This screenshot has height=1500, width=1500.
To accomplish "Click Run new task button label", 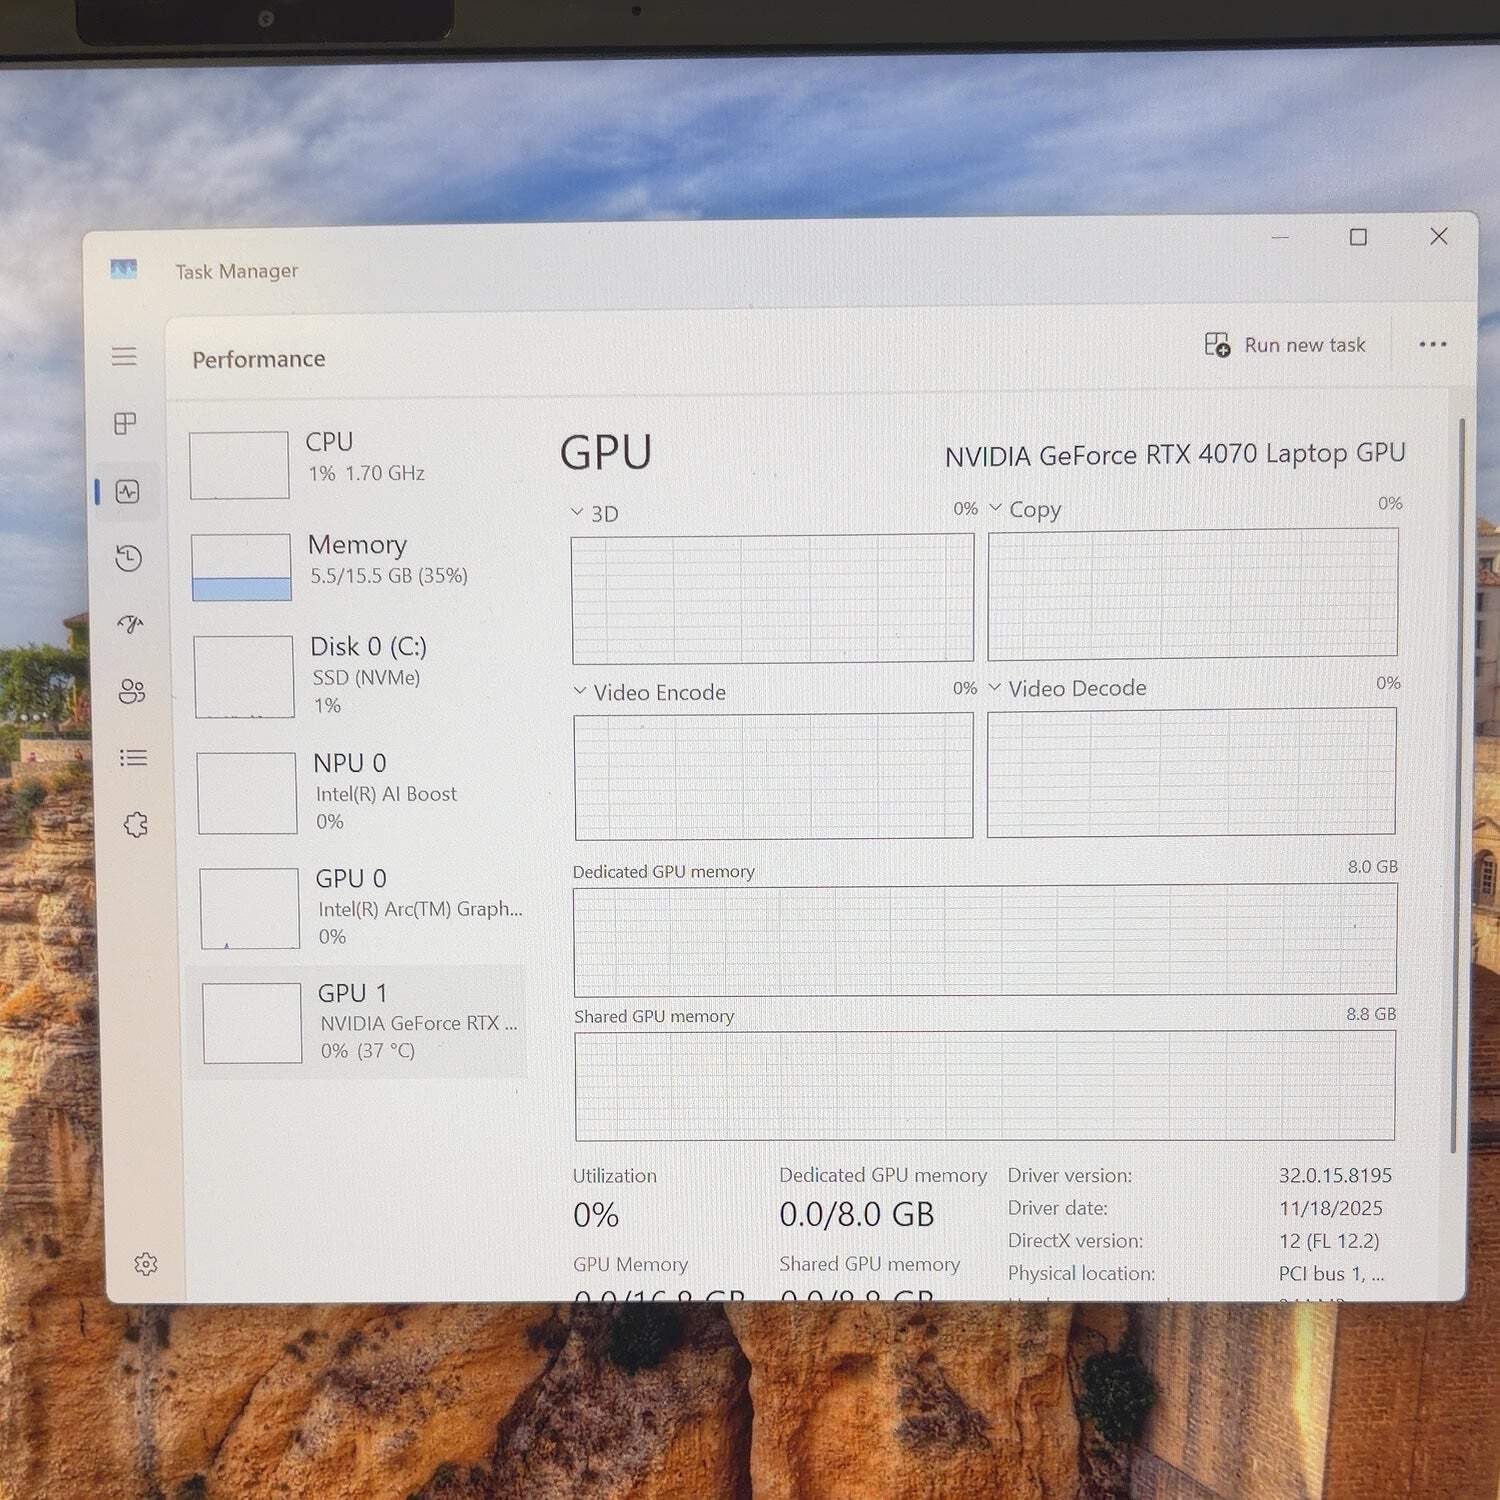I will (x=1304, y=345).
